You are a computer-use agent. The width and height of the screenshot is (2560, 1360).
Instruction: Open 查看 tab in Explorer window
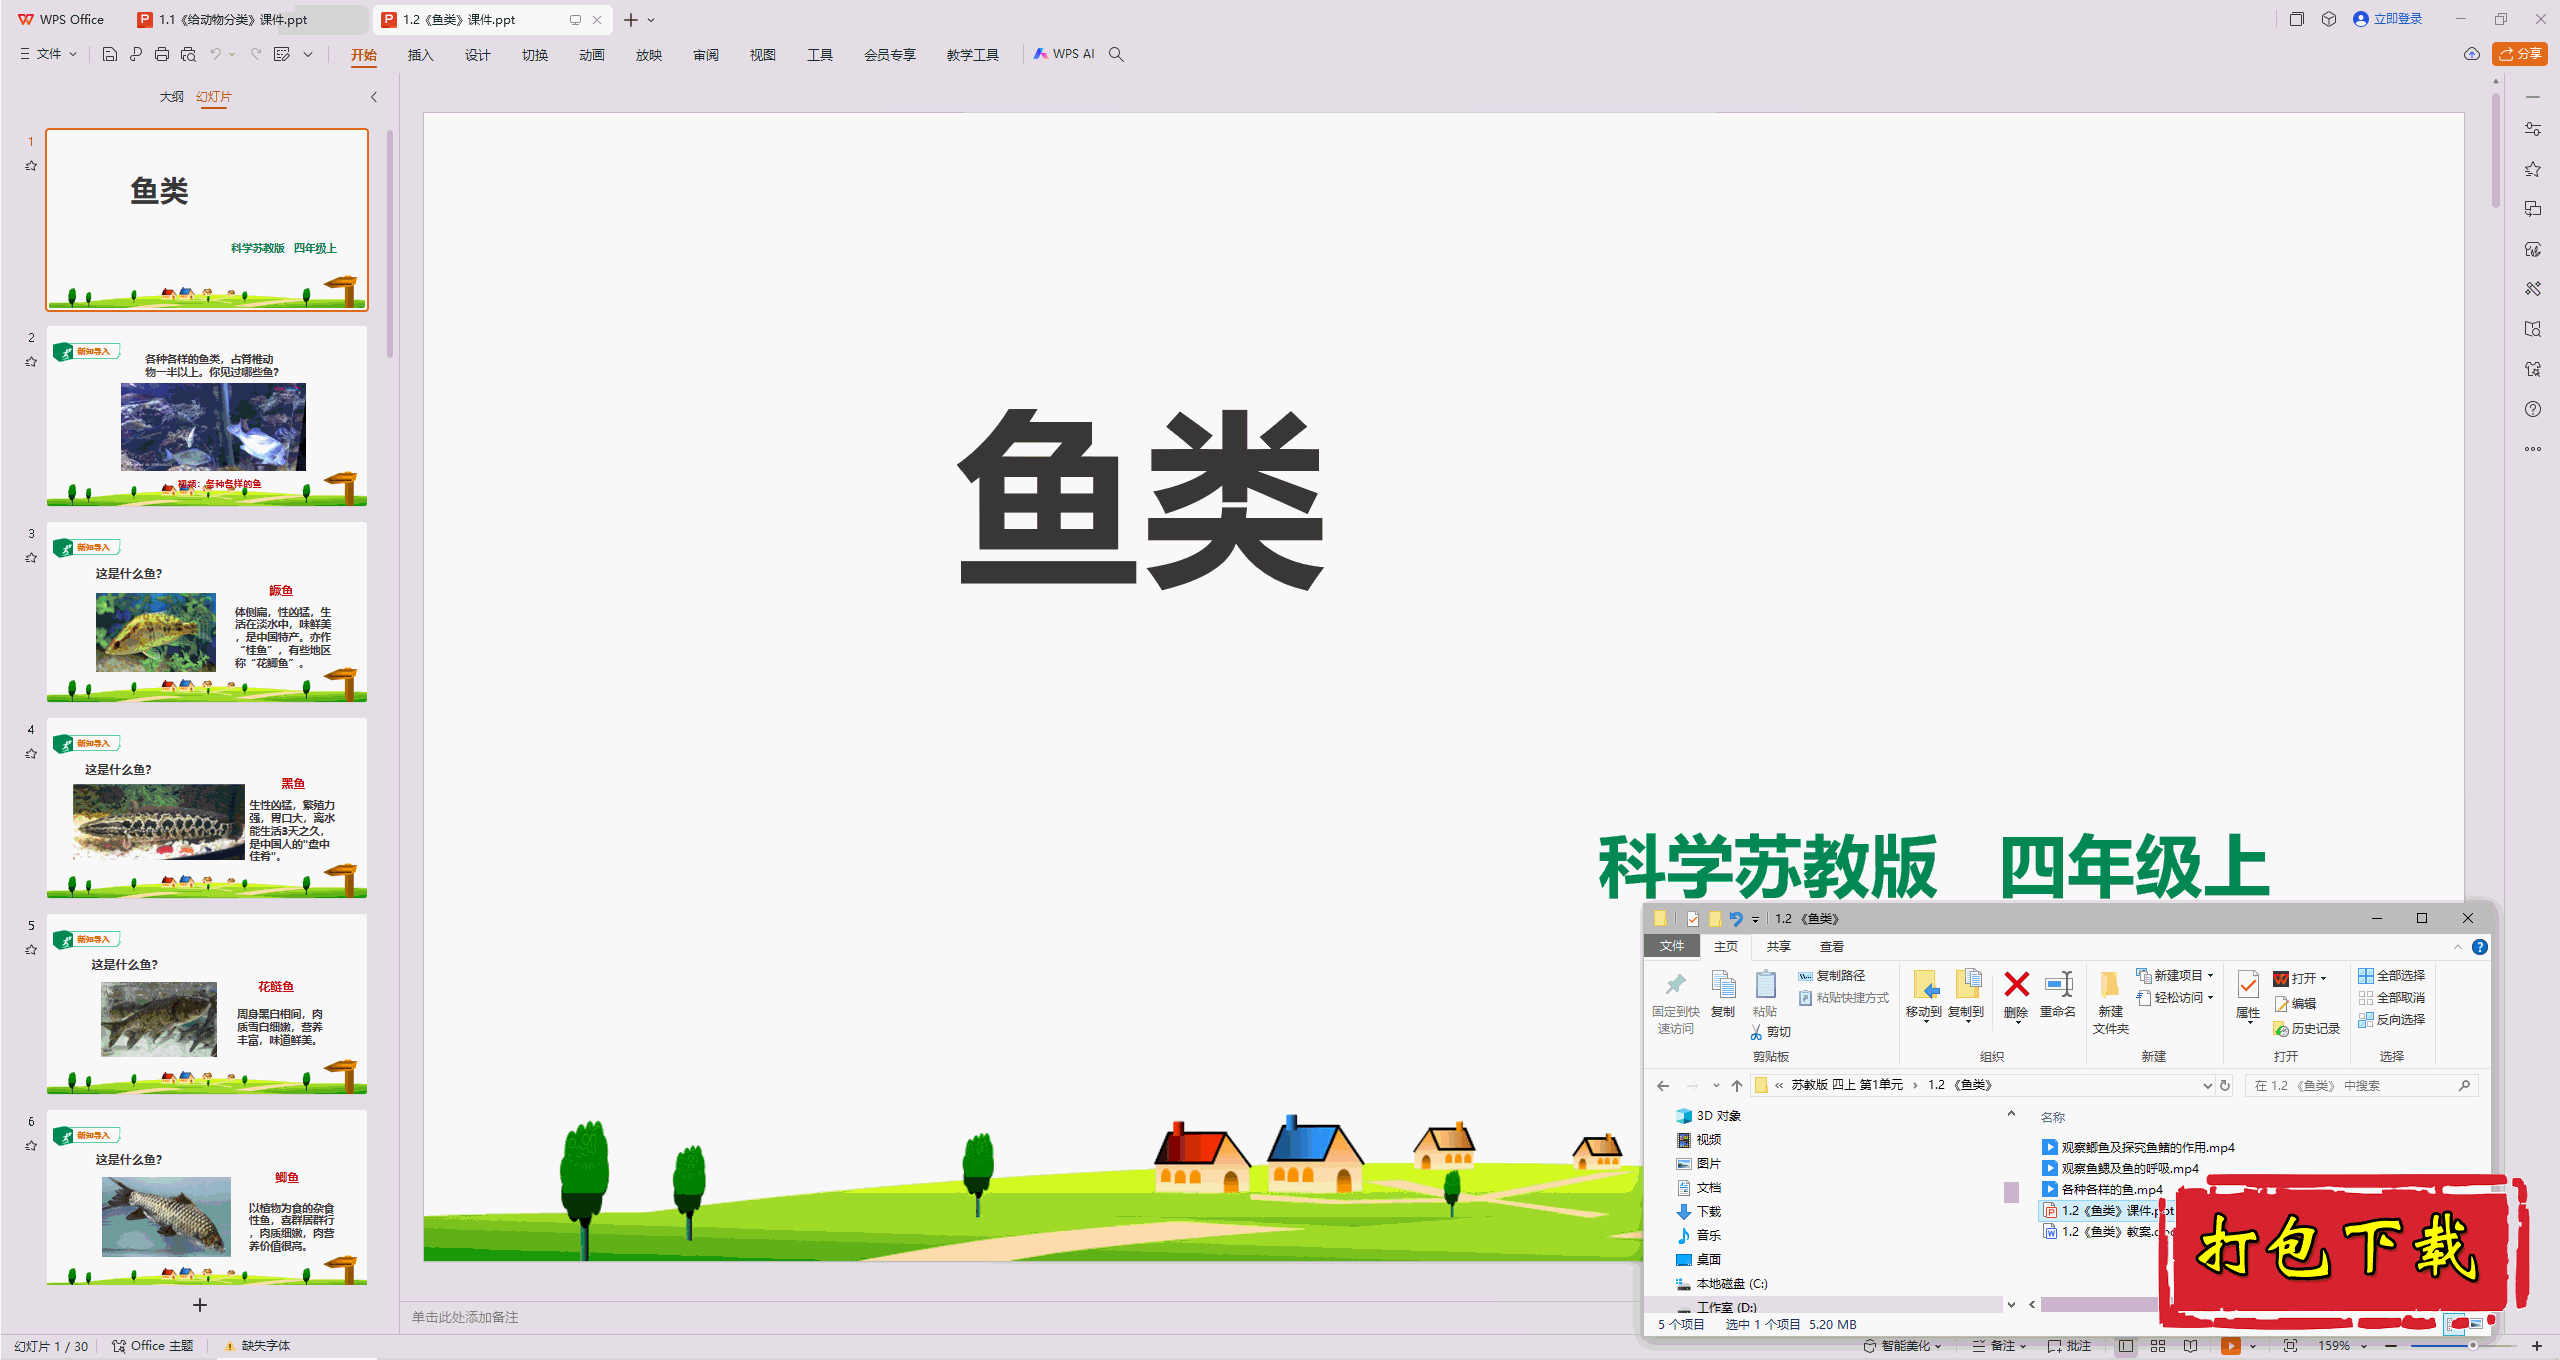1831,947
